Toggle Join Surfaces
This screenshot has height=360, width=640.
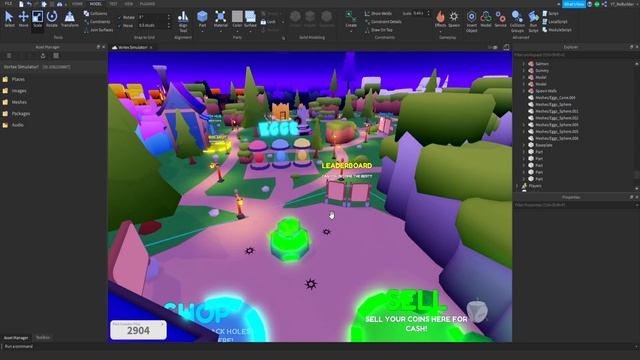(x=98, y=30)
